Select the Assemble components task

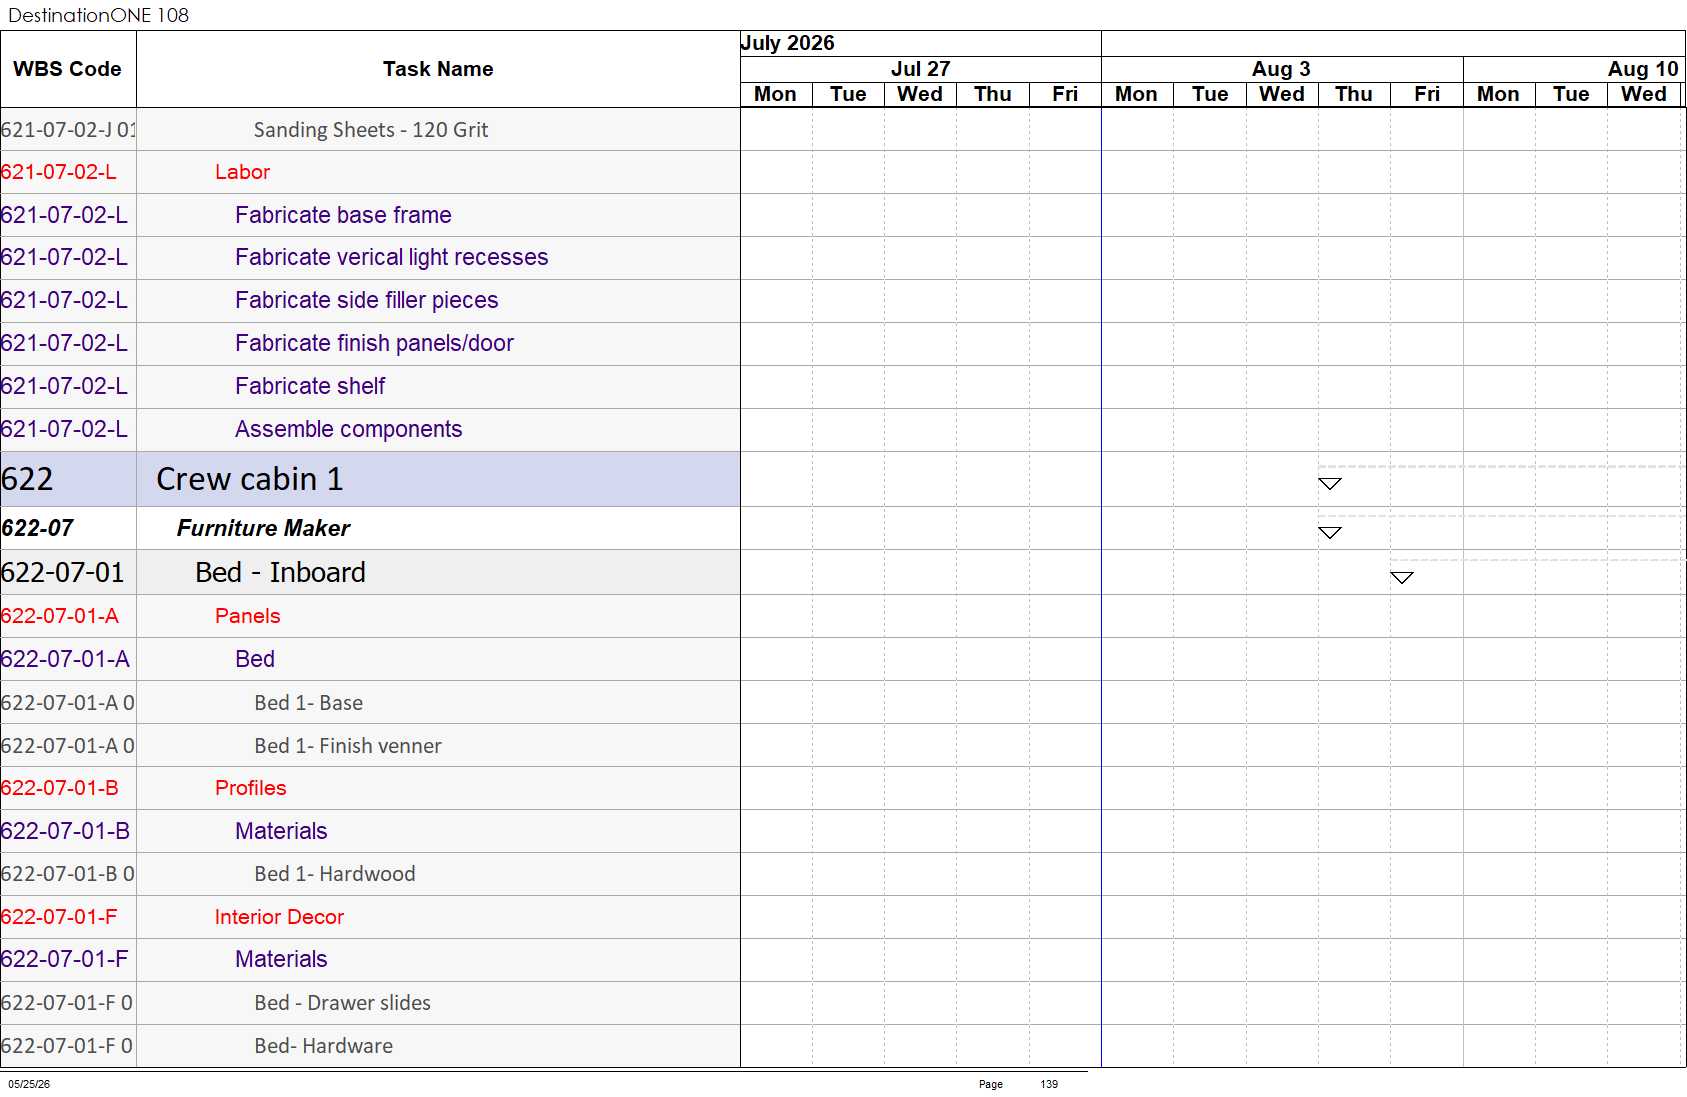(x=370, y=430)
